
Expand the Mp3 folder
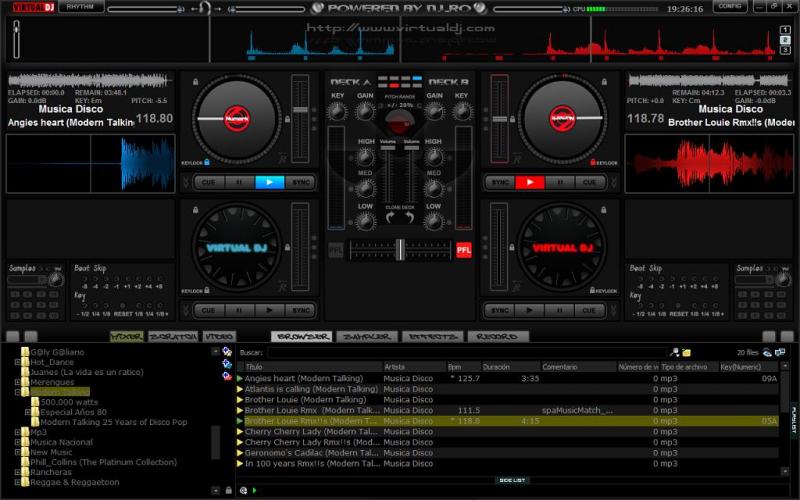pos(17,432)
